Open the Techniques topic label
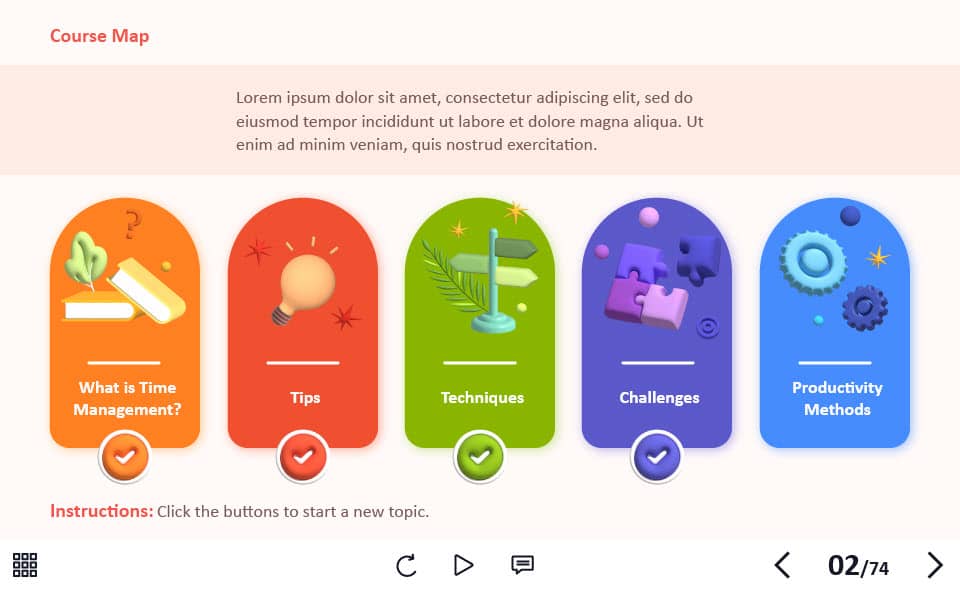The image size is (960, 590). (482, 398)
